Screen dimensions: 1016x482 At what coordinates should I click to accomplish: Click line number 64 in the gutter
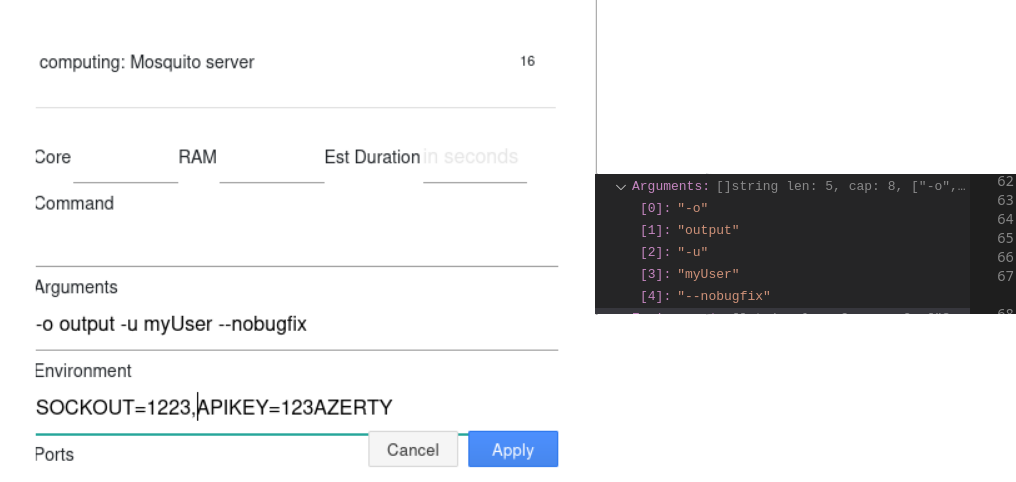click(x=1005, y=220)
